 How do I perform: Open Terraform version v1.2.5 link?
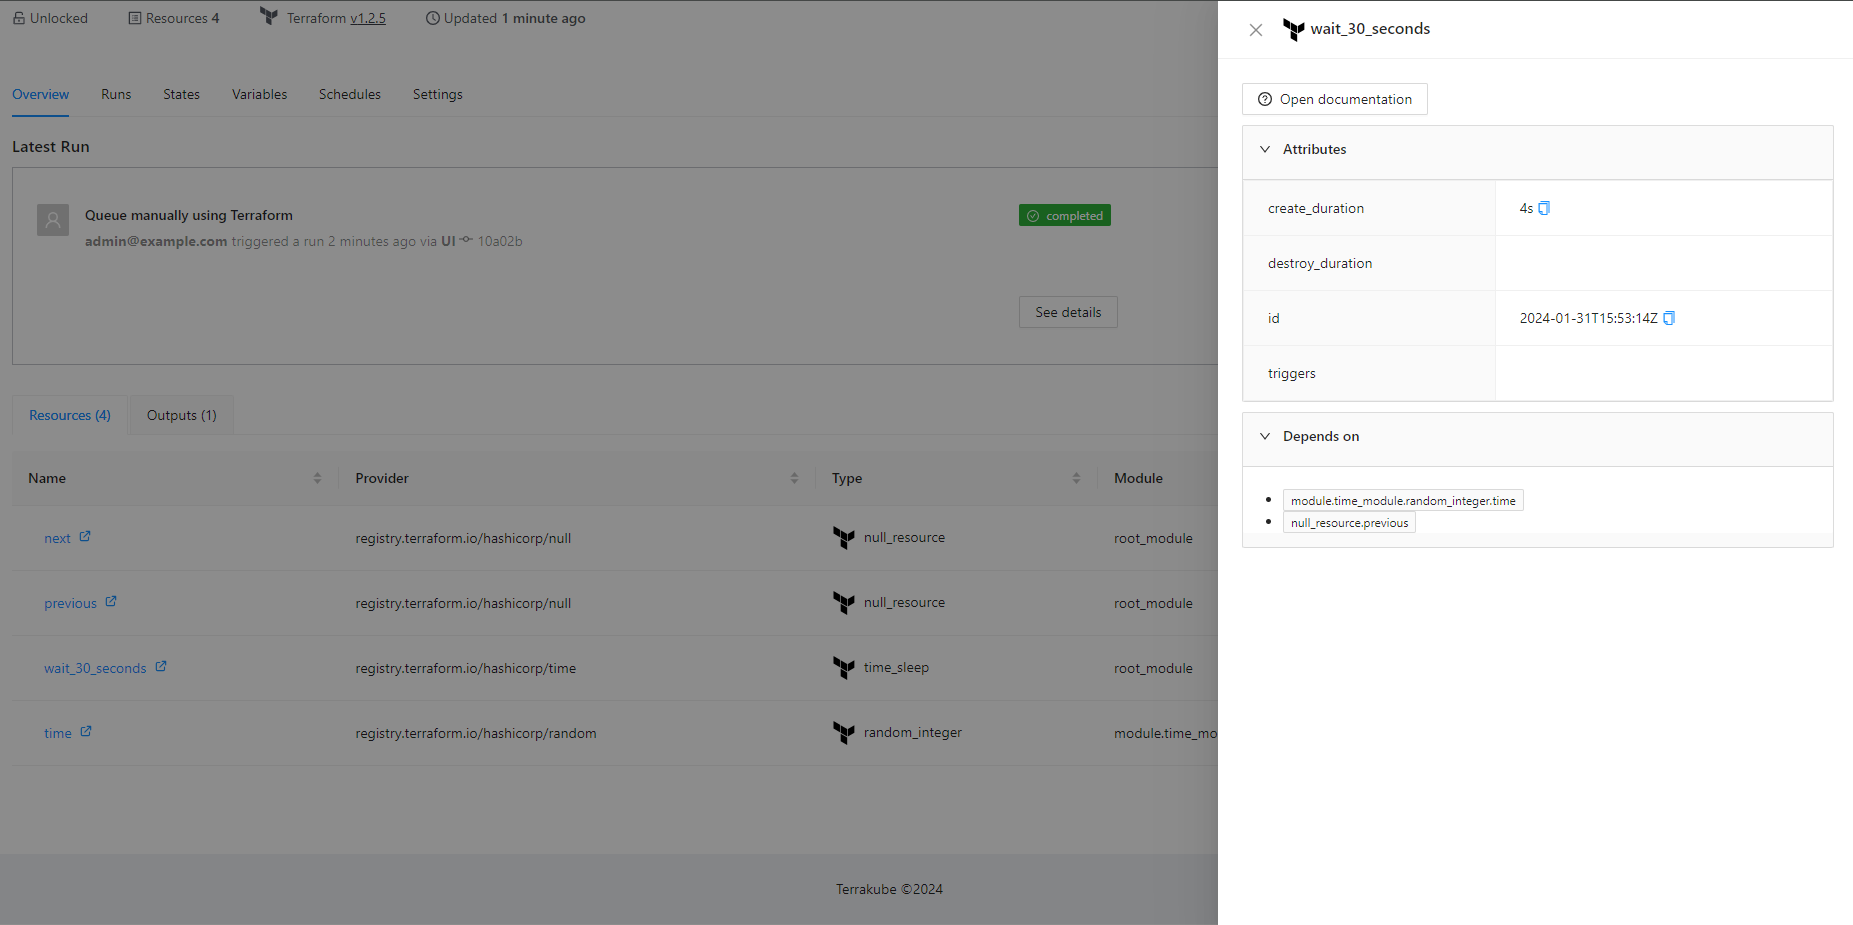[x=367, y=18]
